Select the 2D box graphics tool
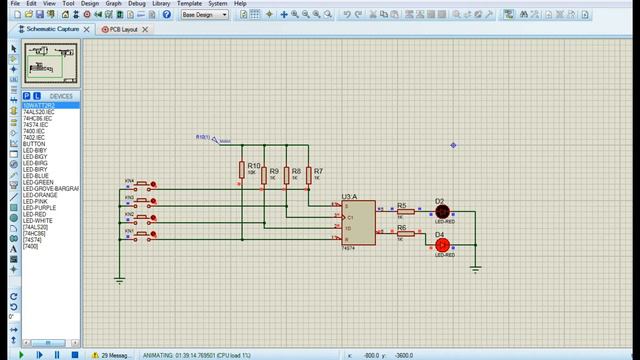 point(13,207)
